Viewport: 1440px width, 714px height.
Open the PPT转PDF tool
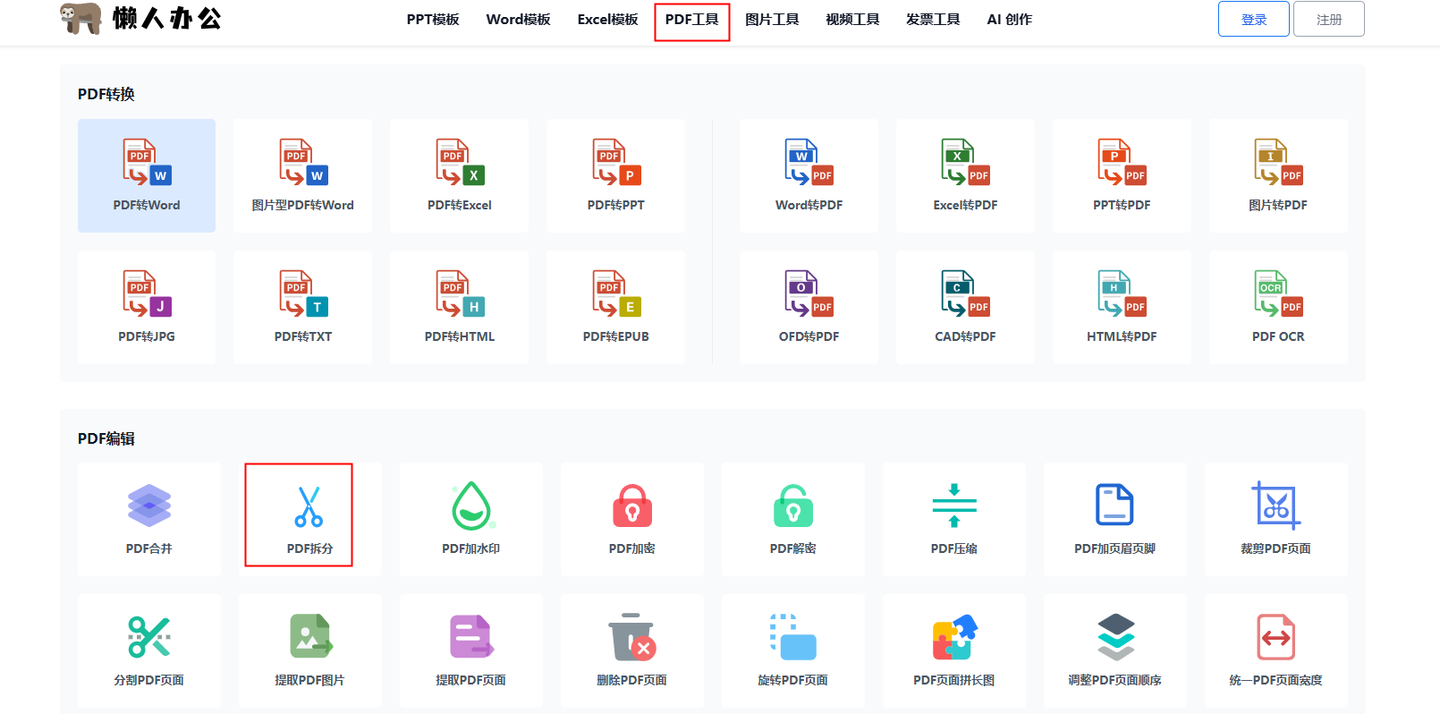[1122, 176]
